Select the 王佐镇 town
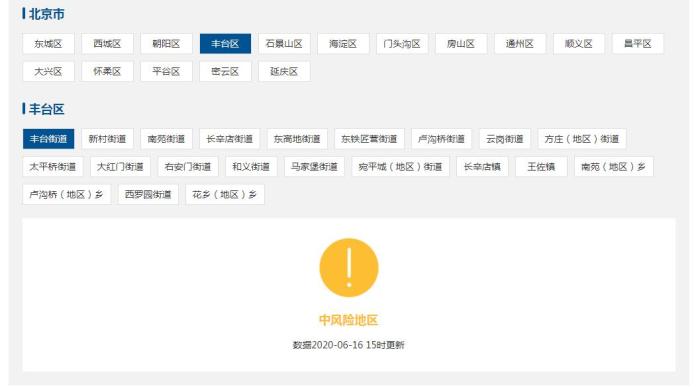Viewport: 700px width, 390px height. click(x=541, y=167)
